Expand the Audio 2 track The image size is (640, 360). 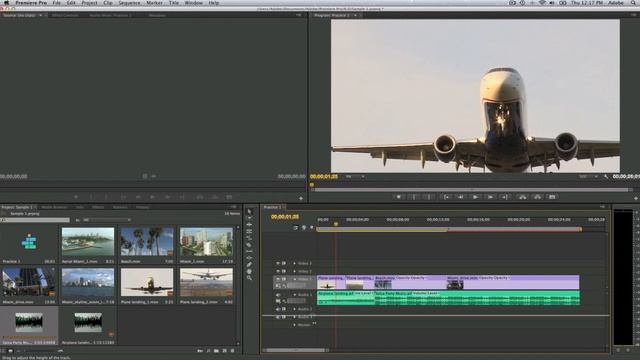coord(295,309)
